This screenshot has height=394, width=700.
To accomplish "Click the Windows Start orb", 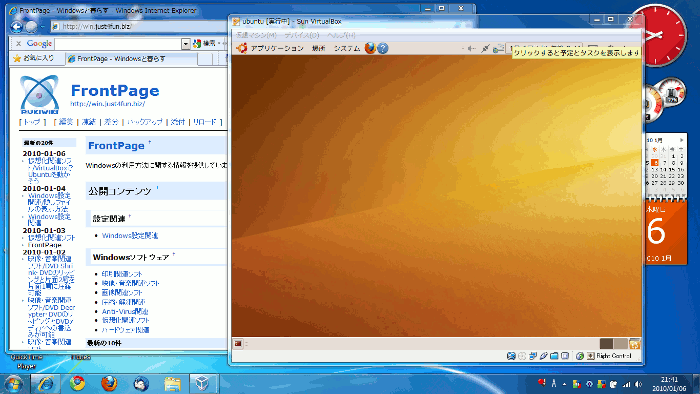I will pos(13,384).
